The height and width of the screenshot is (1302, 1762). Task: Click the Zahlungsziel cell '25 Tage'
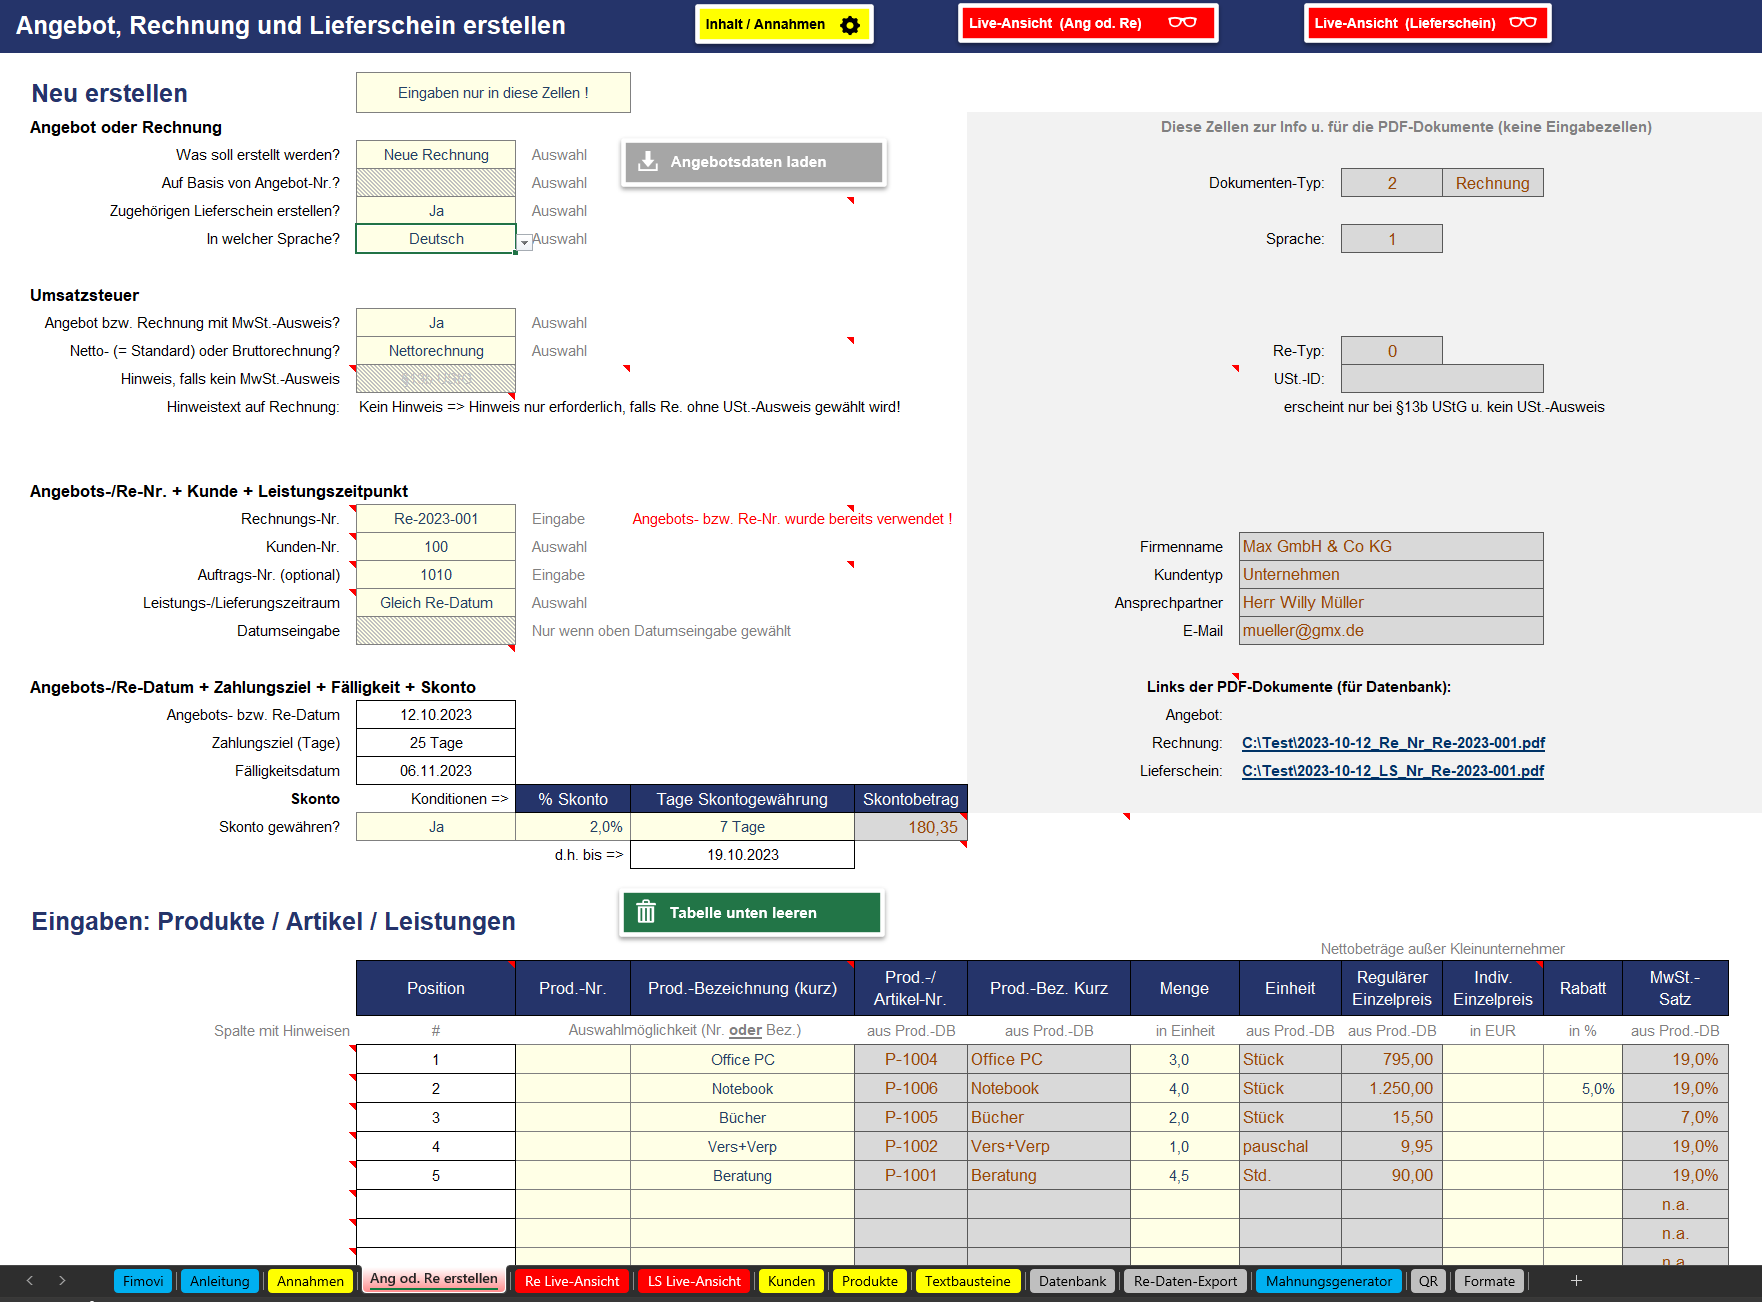click(x=436, y=743)
